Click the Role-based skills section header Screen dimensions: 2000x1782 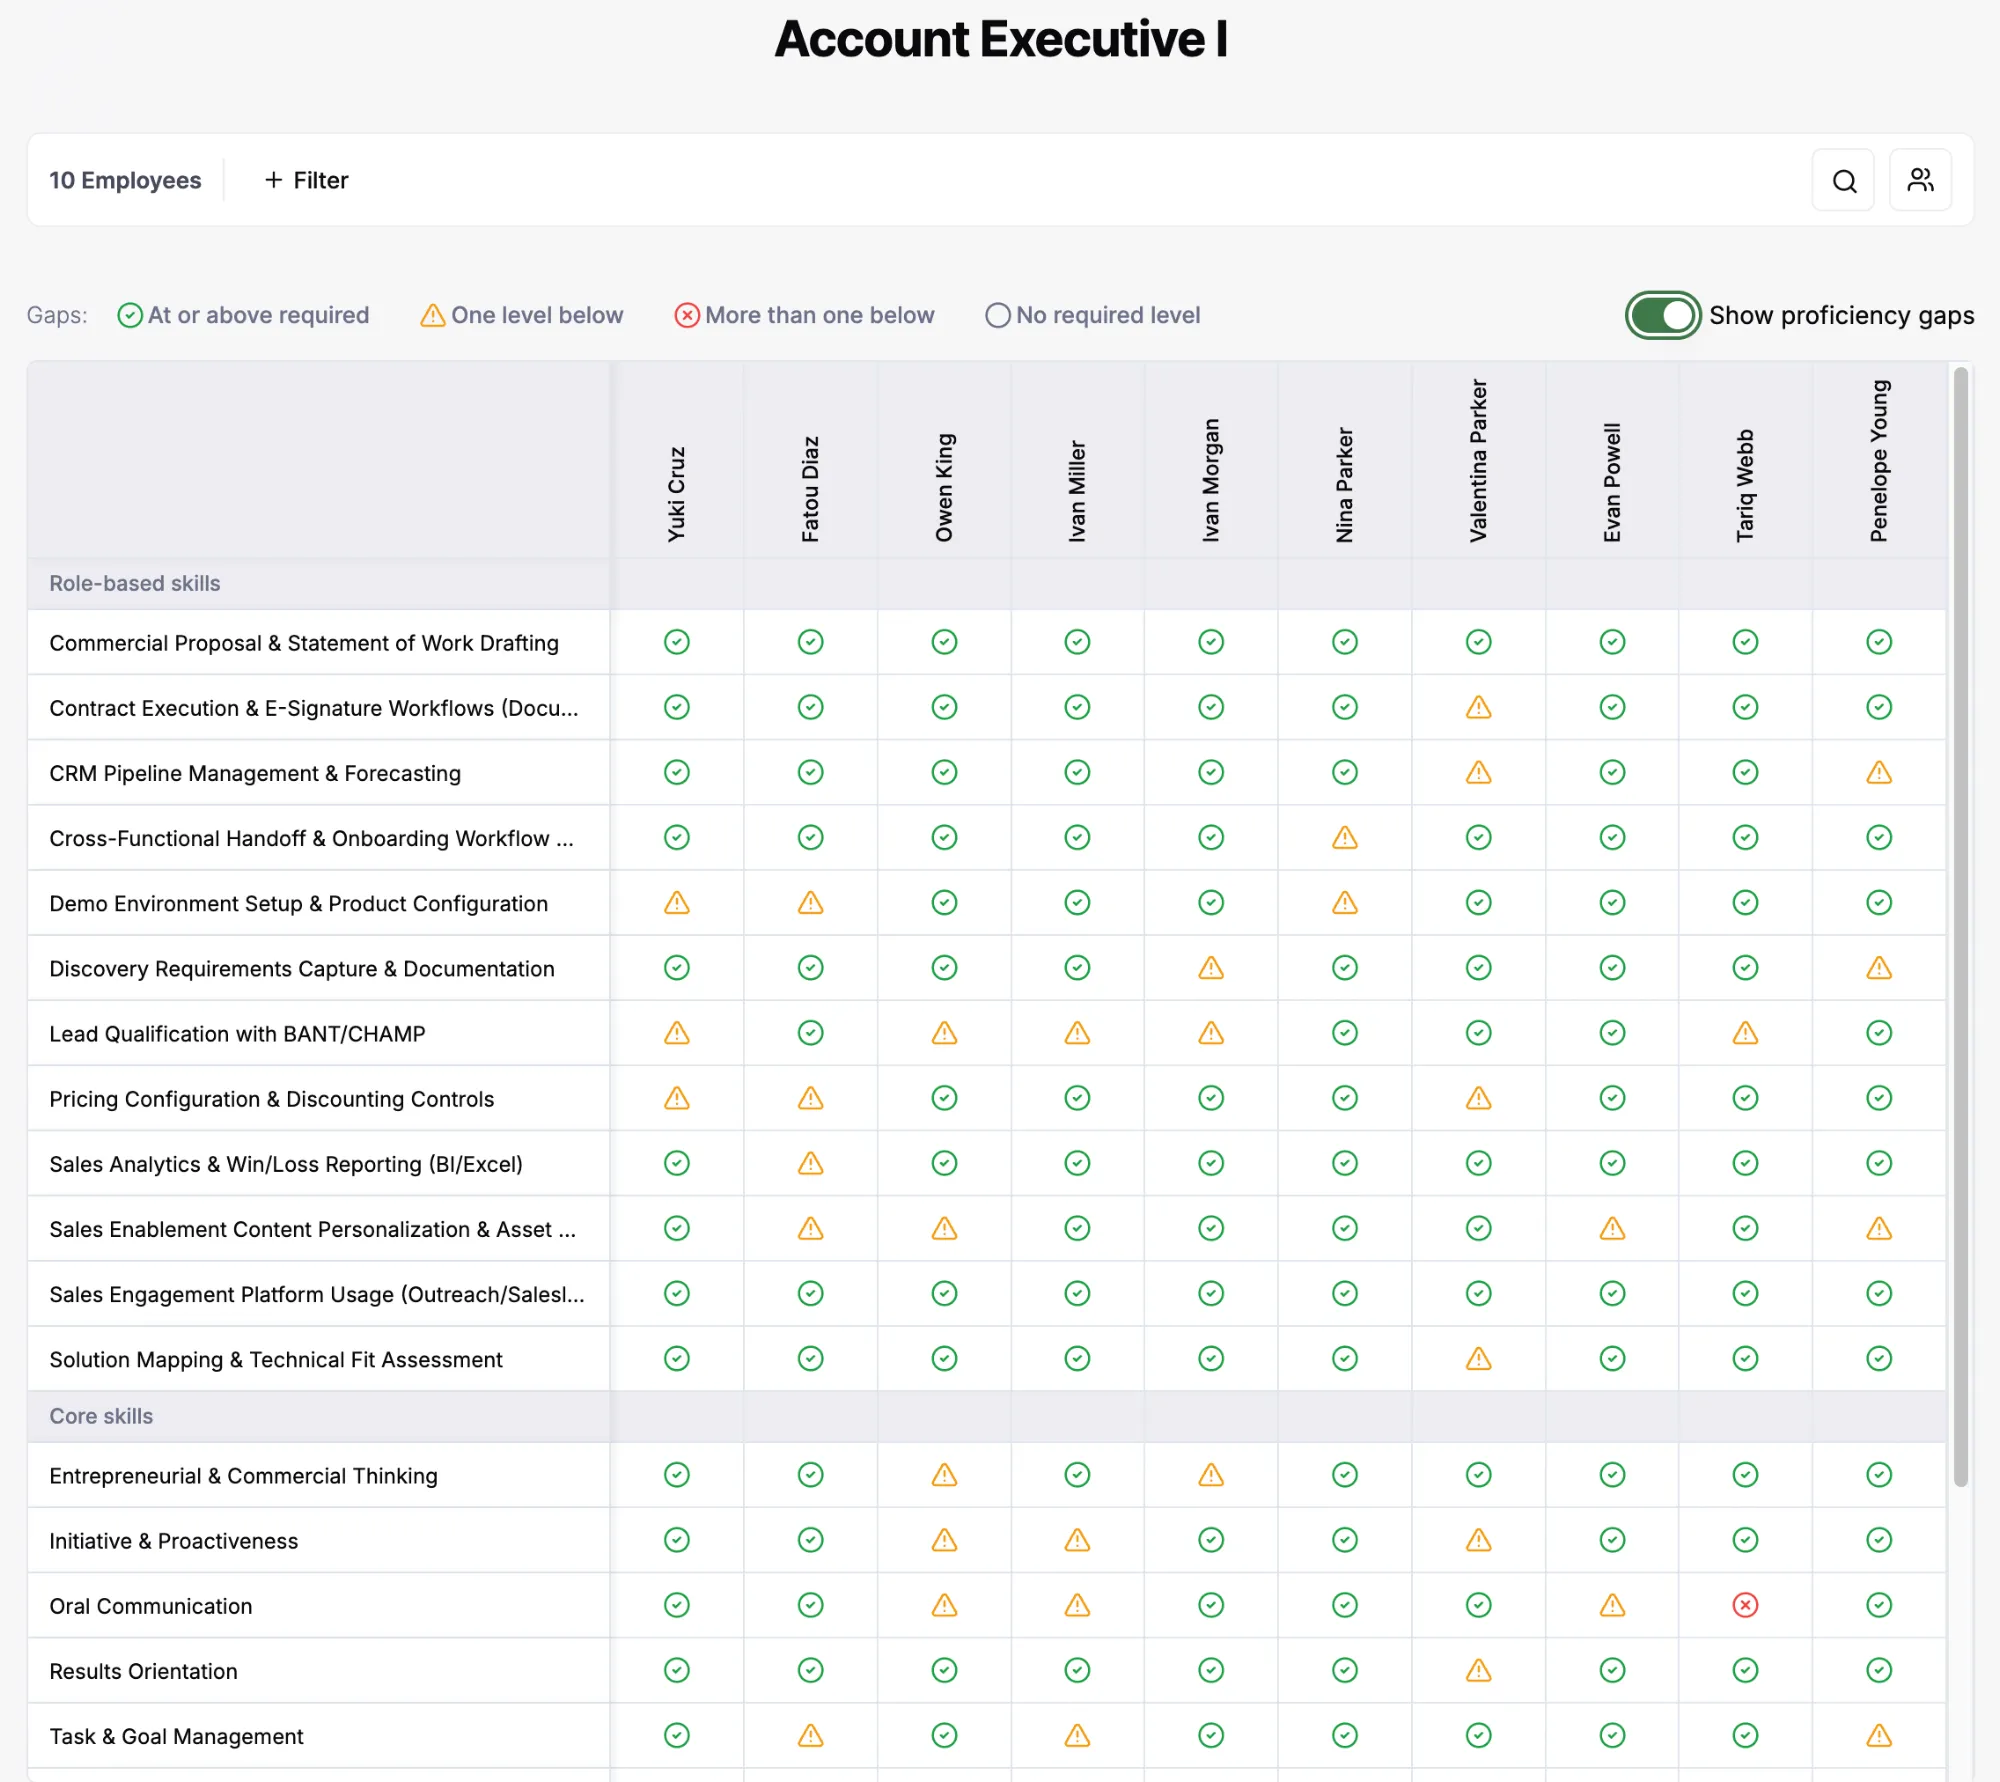point(135,584)
